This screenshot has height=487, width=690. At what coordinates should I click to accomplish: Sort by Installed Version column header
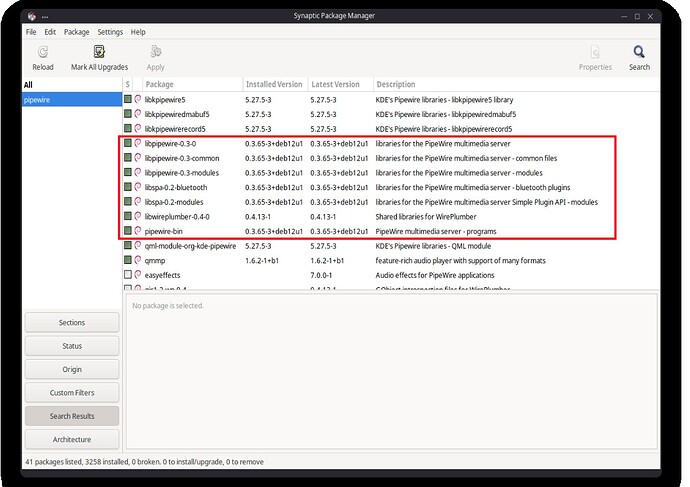275,84
